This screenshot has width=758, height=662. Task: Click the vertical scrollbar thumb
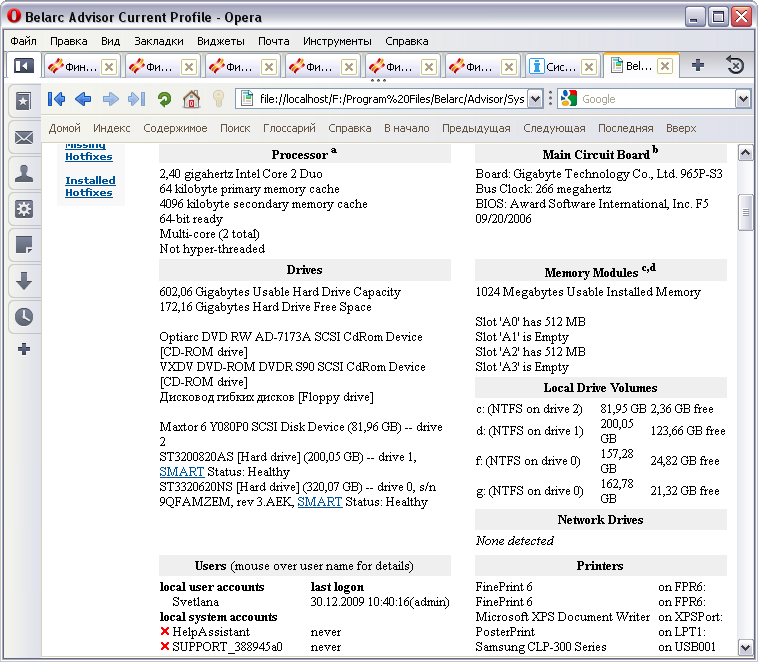pyautogui.click(x=745, y=212)
